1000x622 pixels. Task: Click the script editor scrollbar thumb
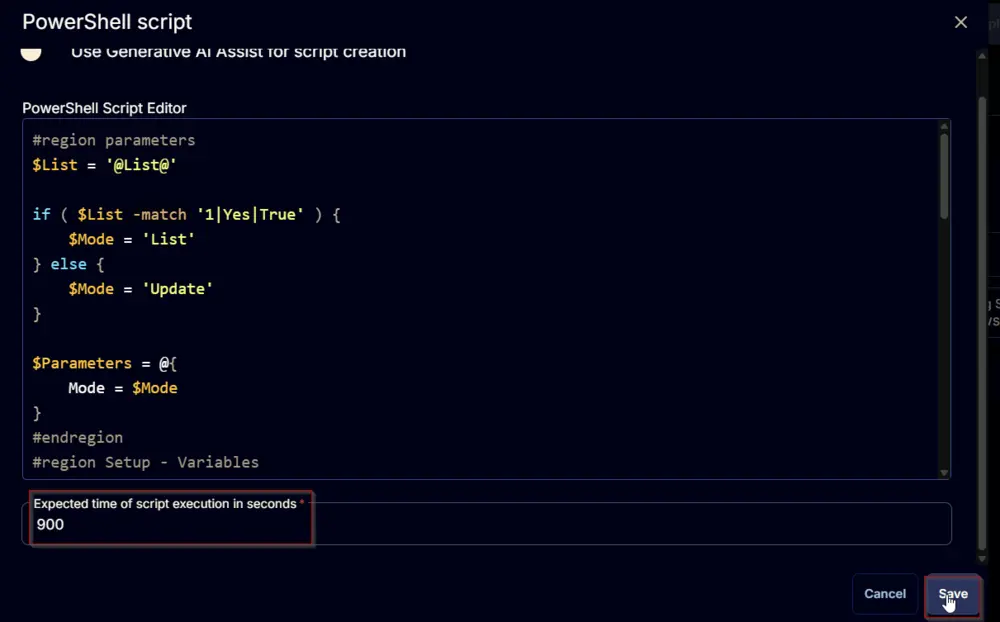point(944,175)
